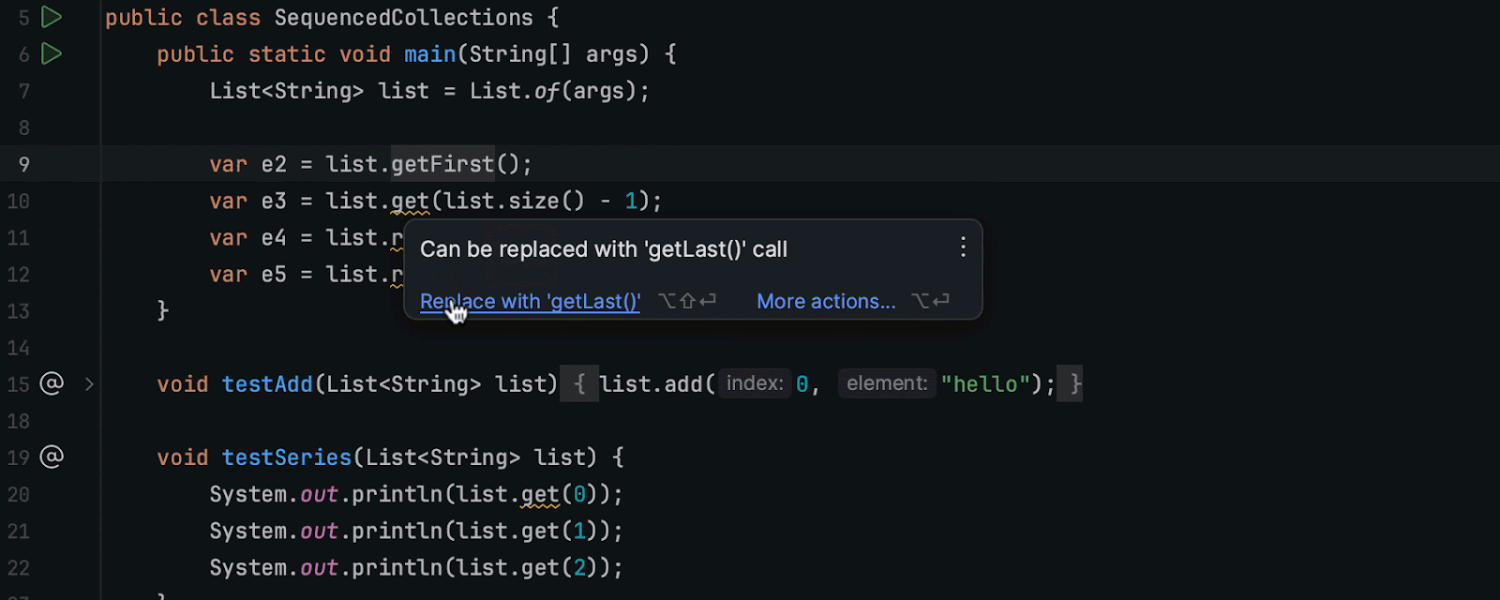1500x600 pixels.
Task: Click the "hello" string literal
Action: pos(985,384)
